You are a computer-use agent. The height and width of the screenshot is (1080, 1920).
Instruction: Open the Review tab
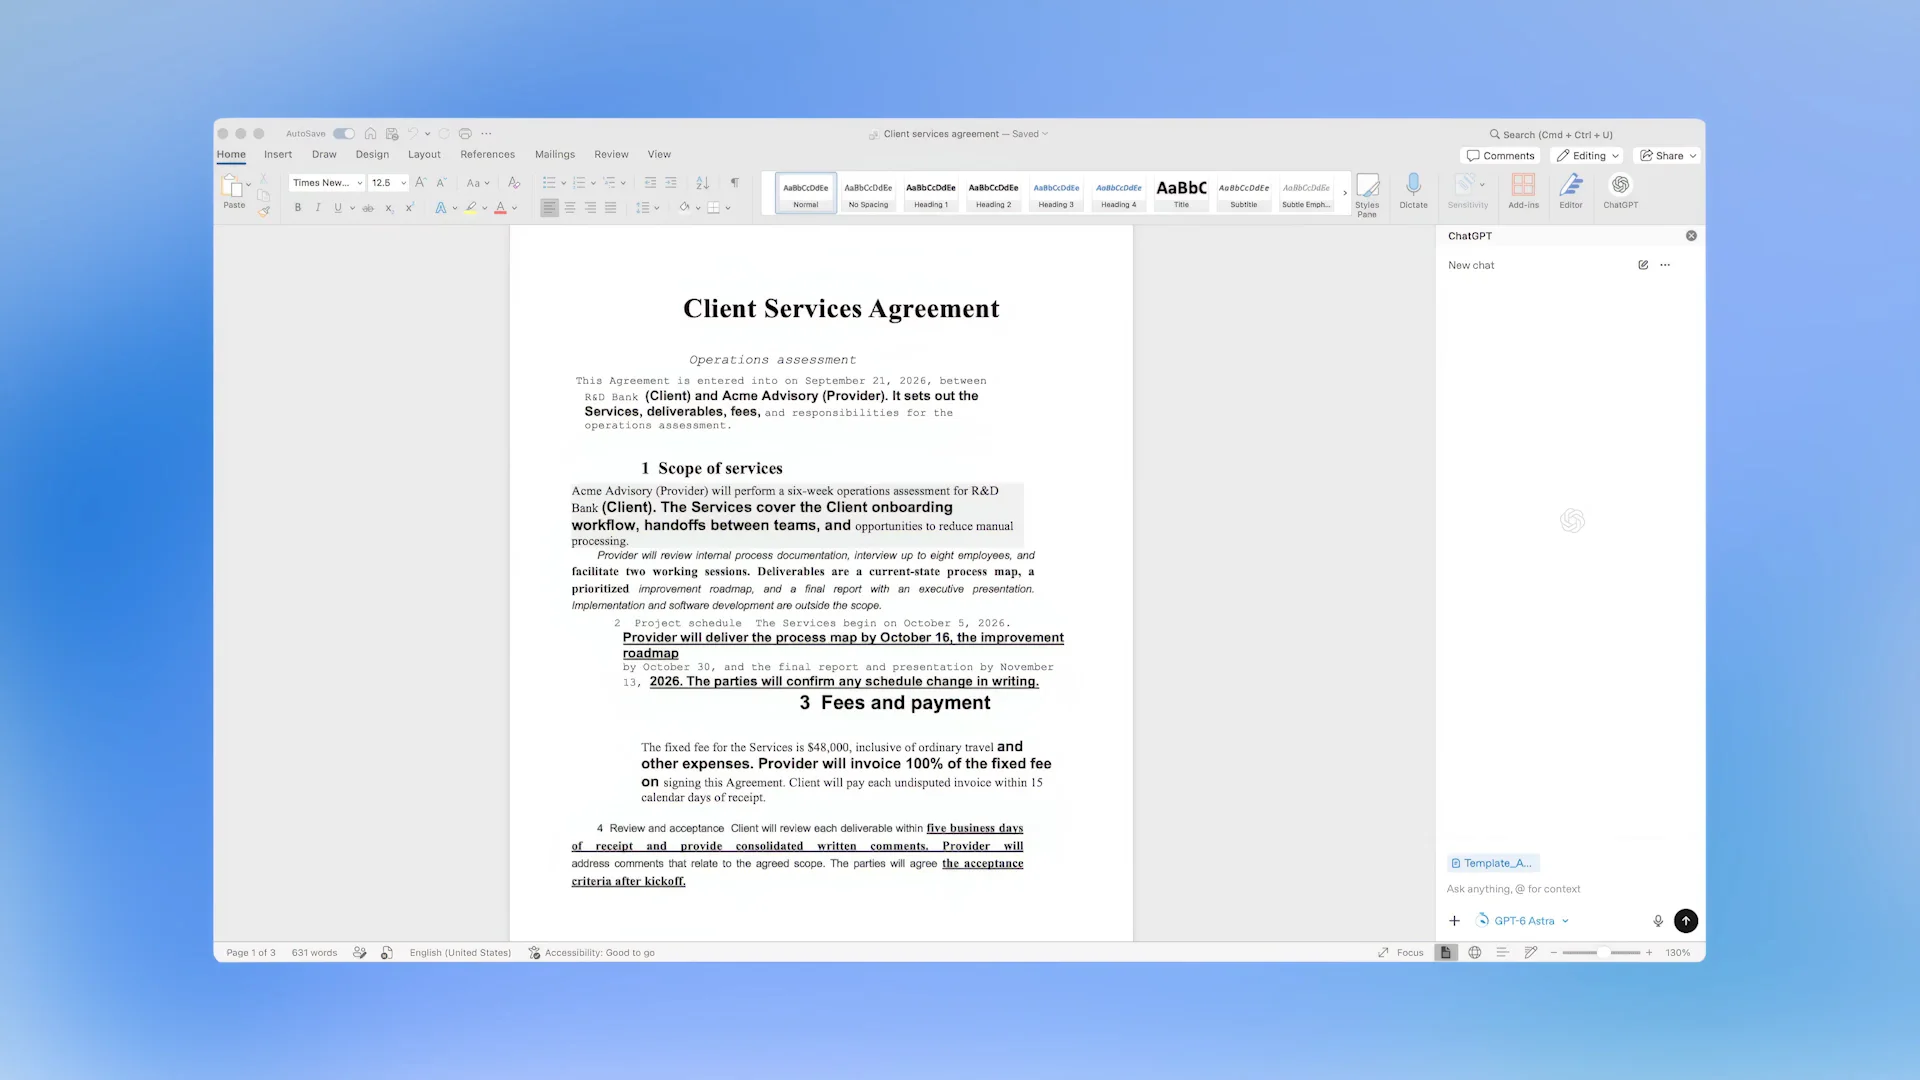611,155
